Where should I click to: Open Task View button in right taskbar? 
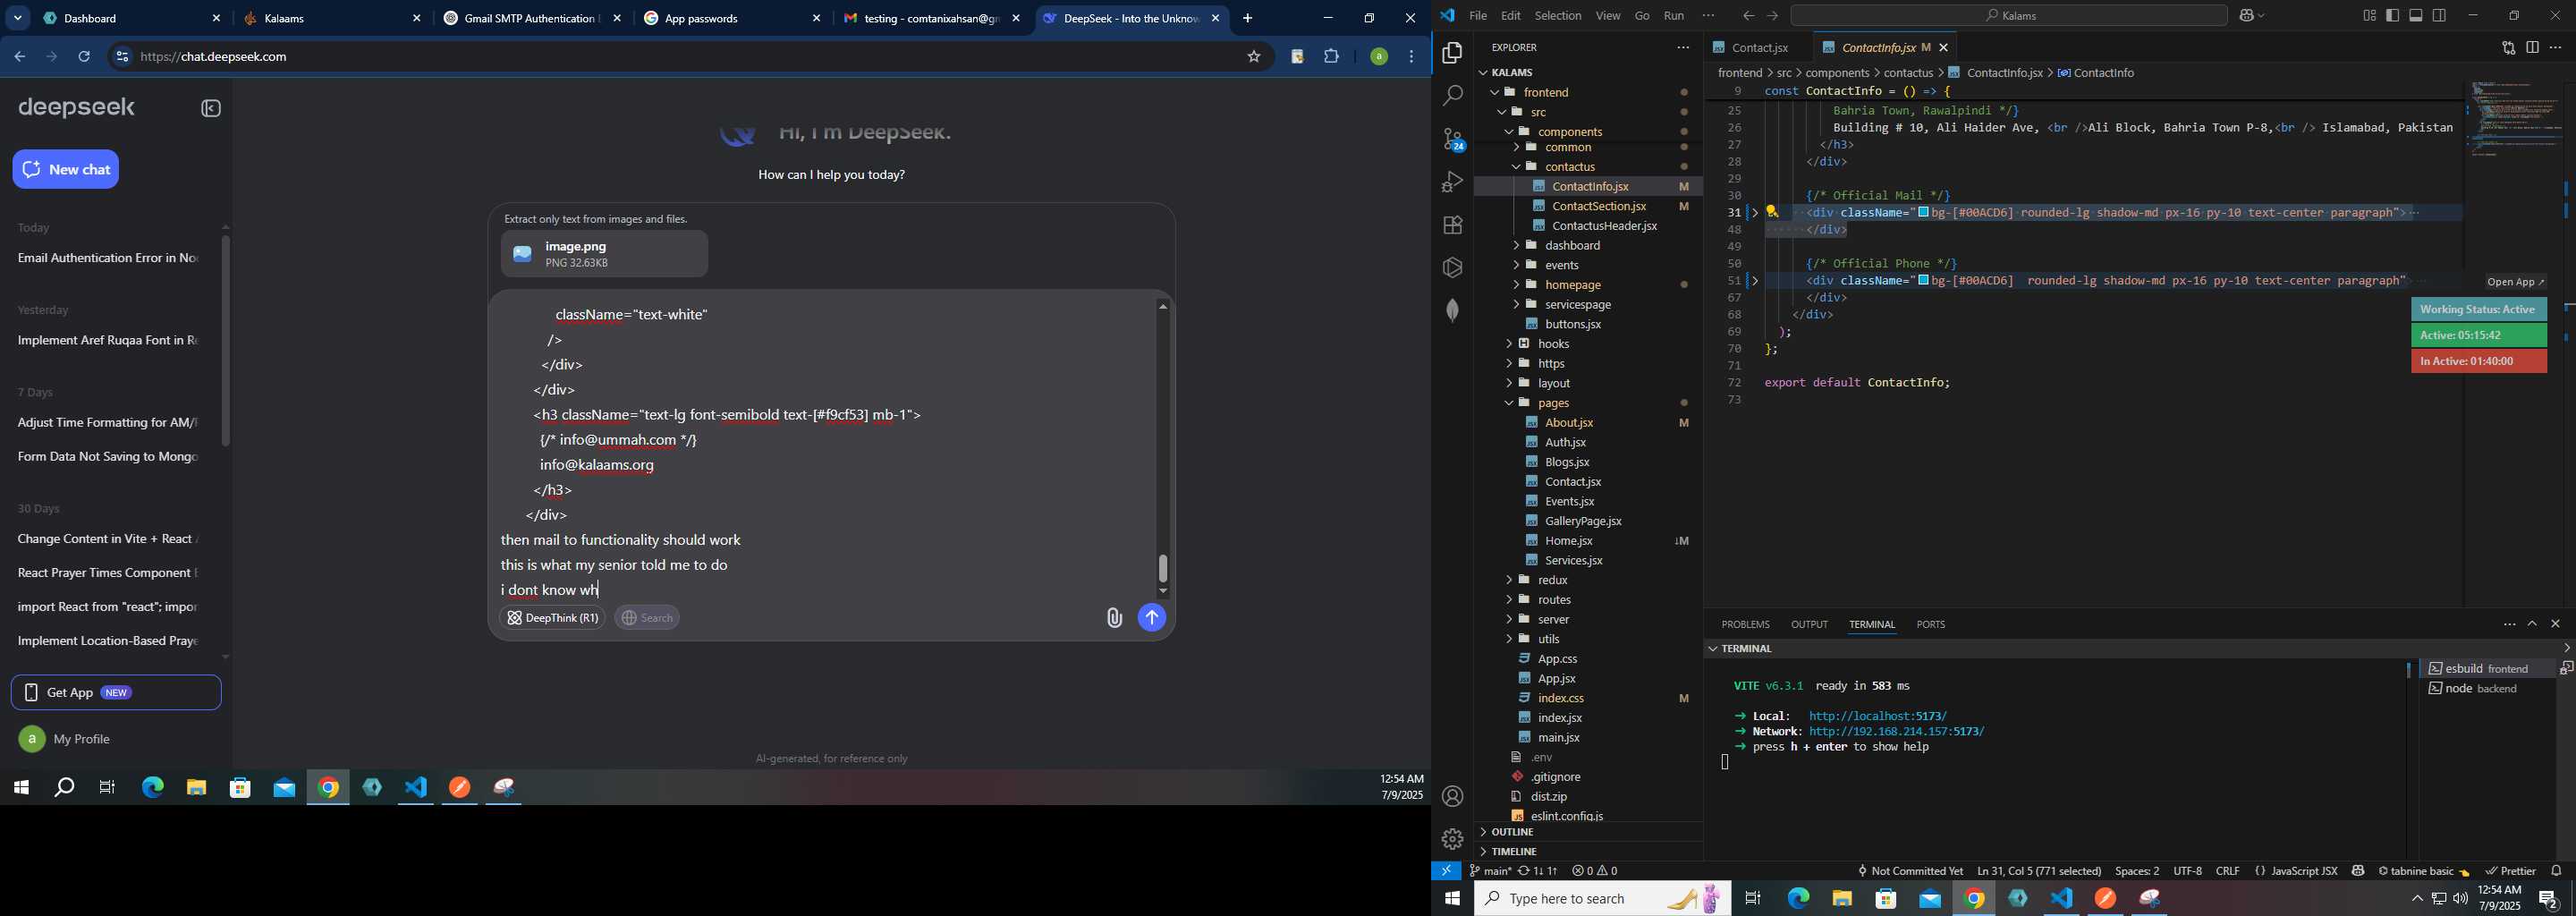click(x=1753, y=899)
